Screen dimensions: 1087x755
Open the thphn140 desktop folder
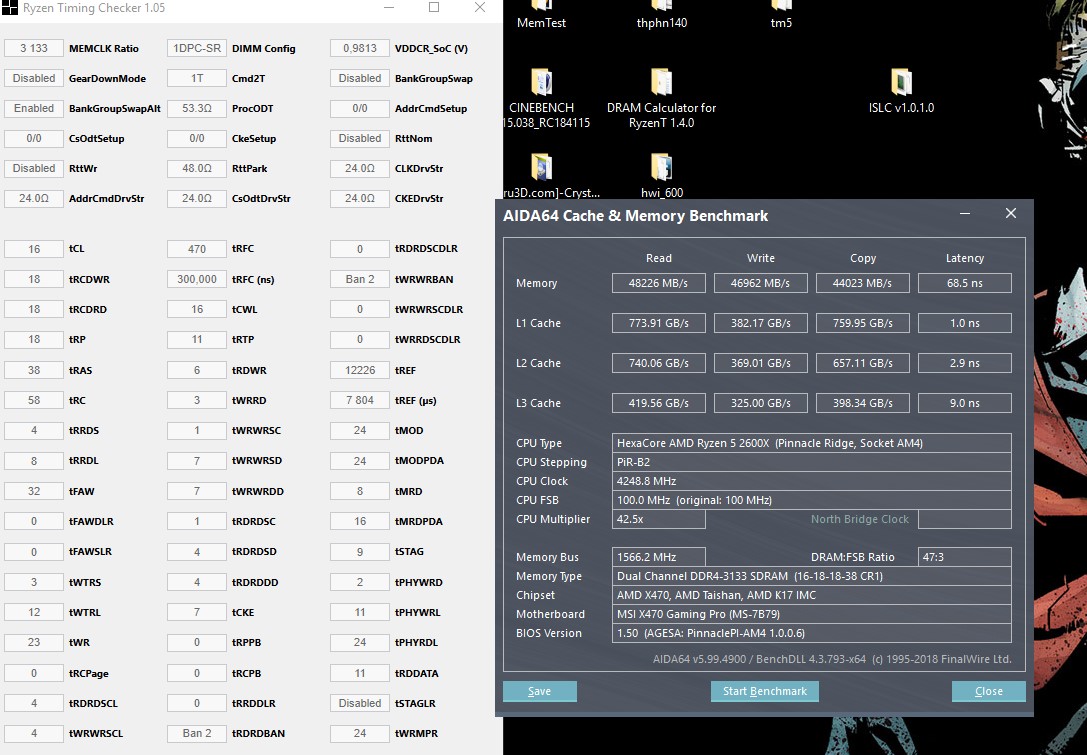[x=661, y=14]
